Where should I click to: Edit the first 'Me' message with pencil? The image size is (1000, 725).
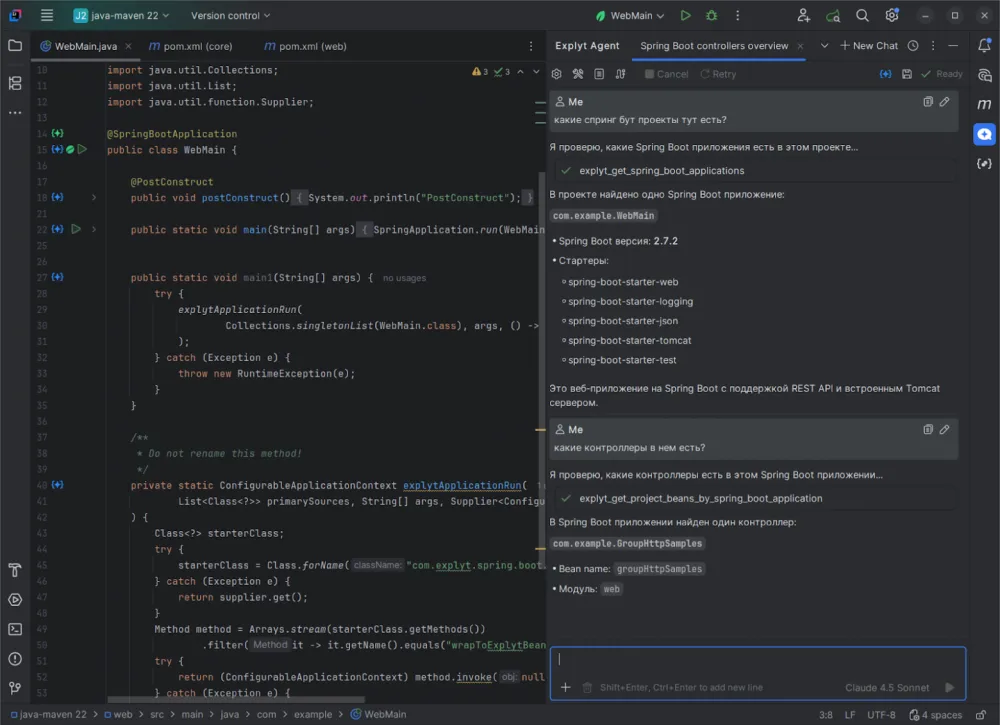click(x=944, y=102)
